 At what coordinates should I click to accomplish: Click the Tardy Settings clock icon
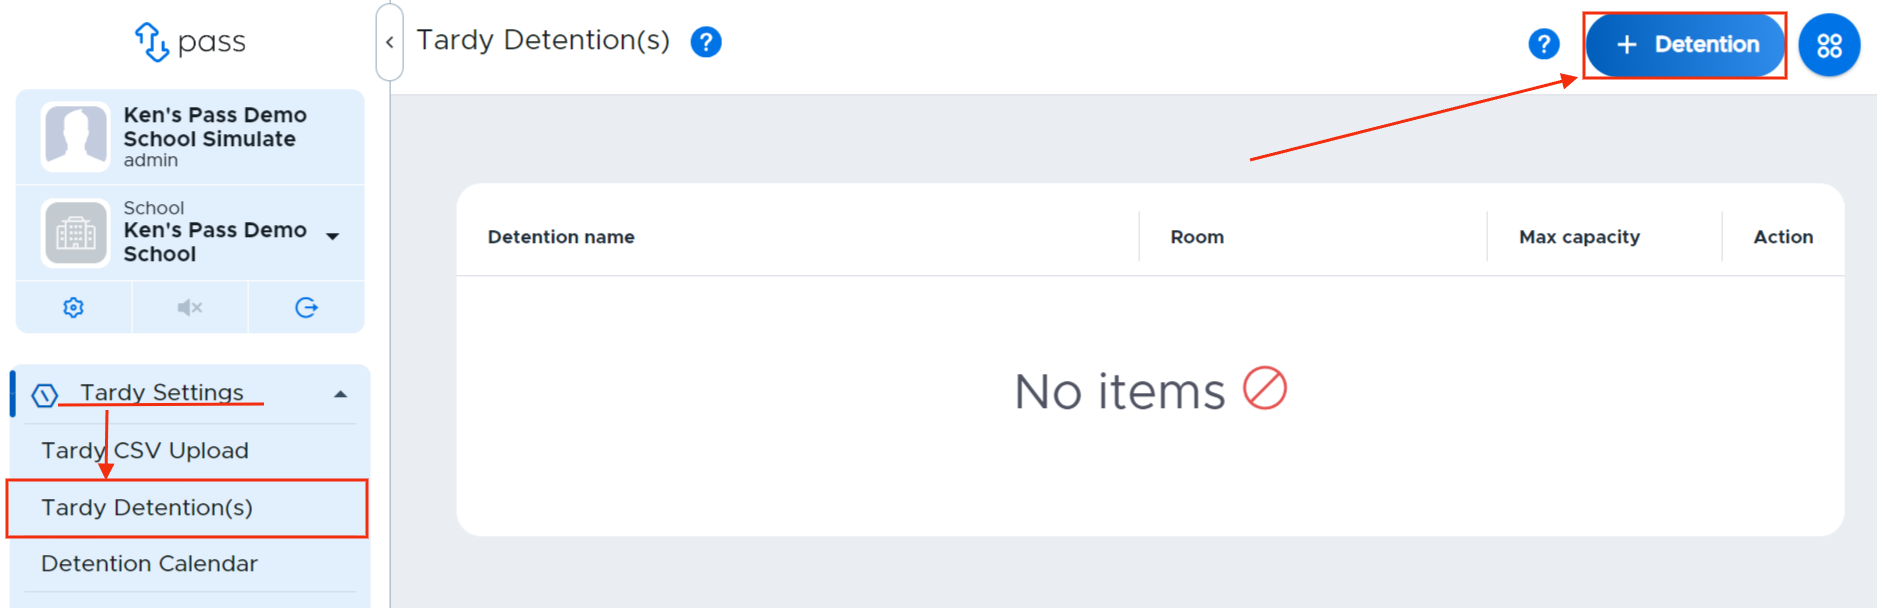coord(45,395)
